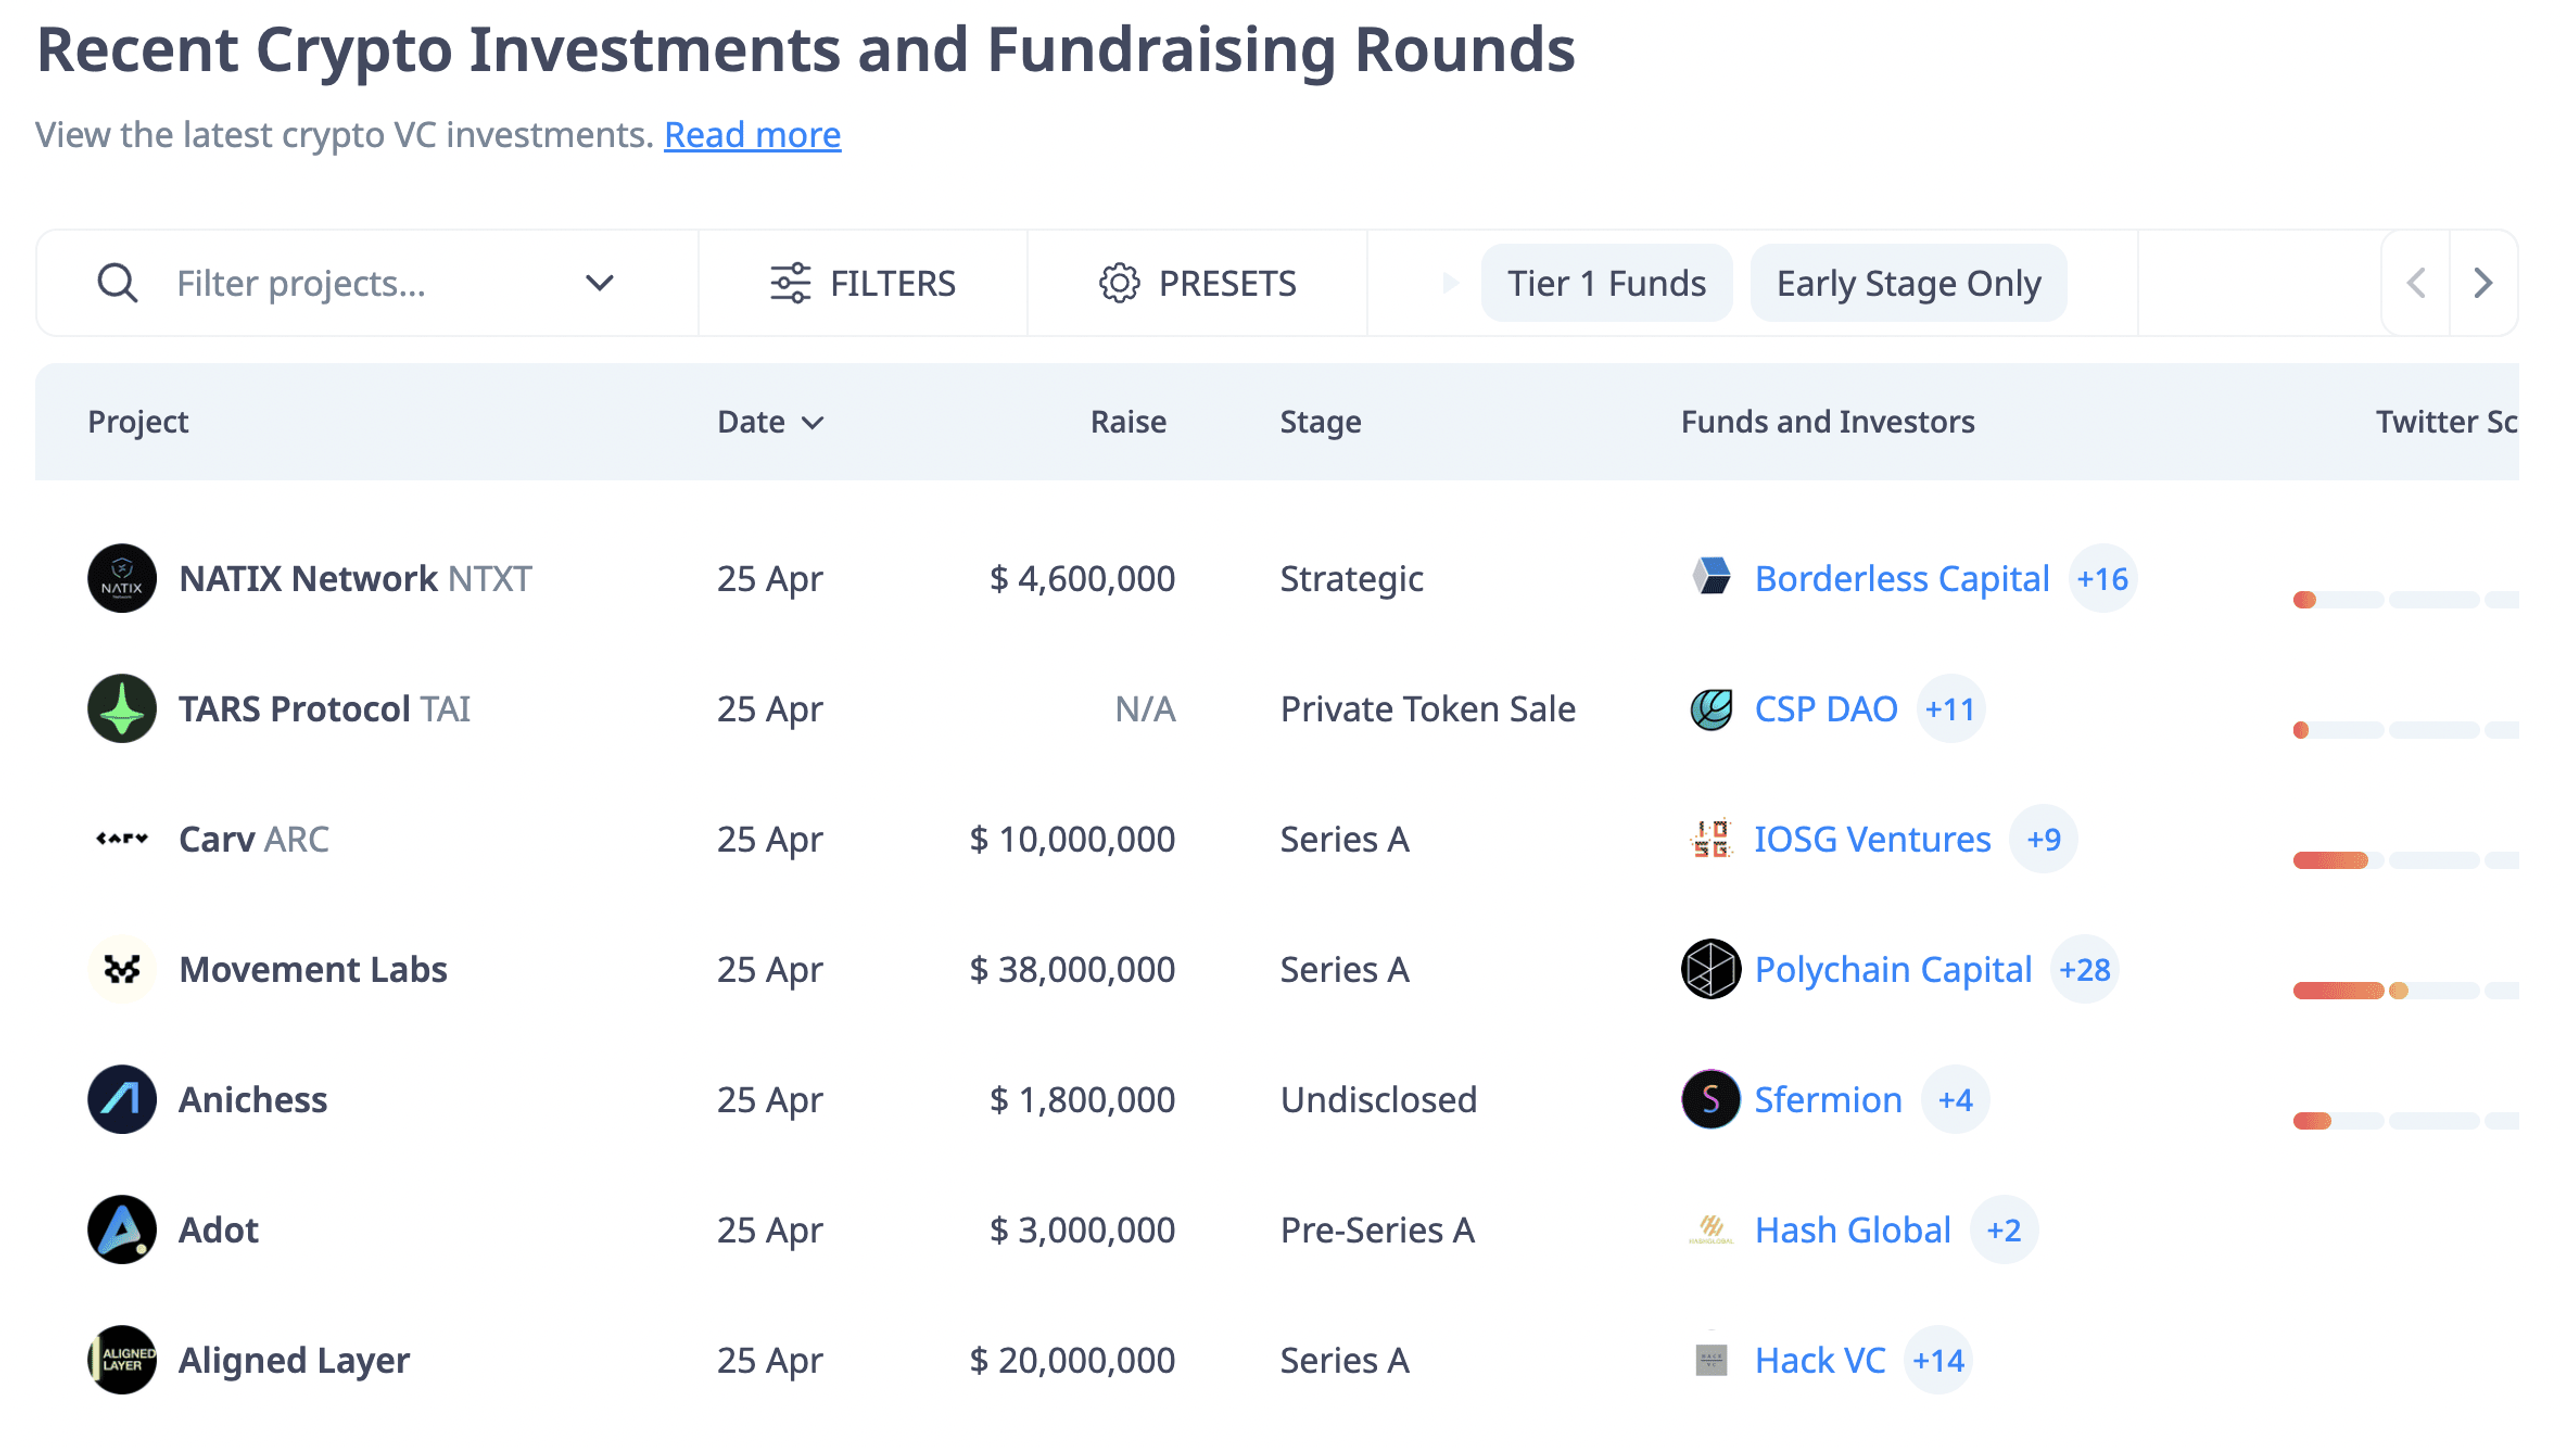Sort by the Date column
This screenshot has height=1448, width=2560.
(770, 421)
